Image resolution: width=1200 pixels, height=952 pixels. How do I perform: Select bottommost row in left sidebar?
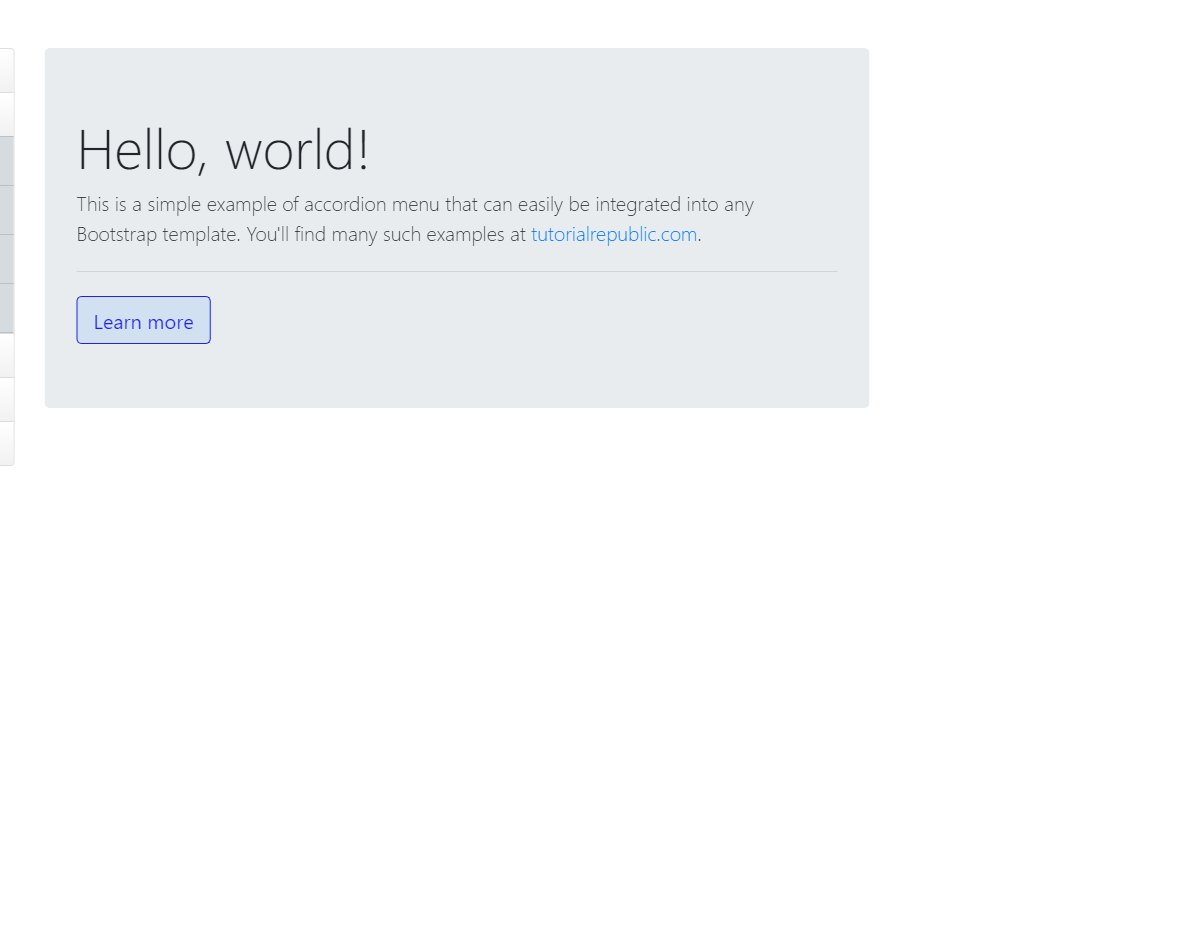[6, 443]
